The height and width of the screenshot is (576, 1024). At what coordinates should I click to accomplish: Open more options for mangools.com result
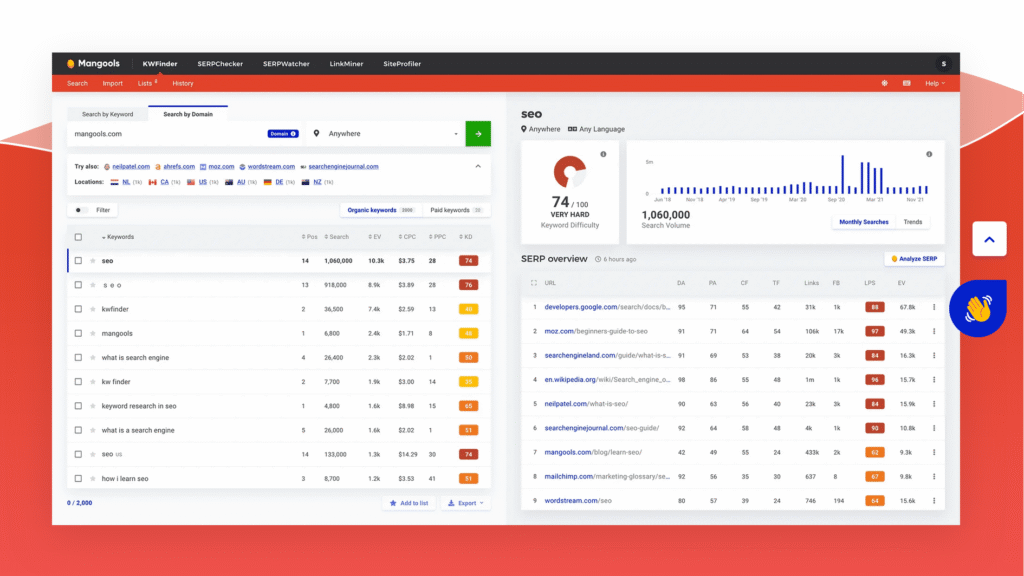click(x=934, y=452)
